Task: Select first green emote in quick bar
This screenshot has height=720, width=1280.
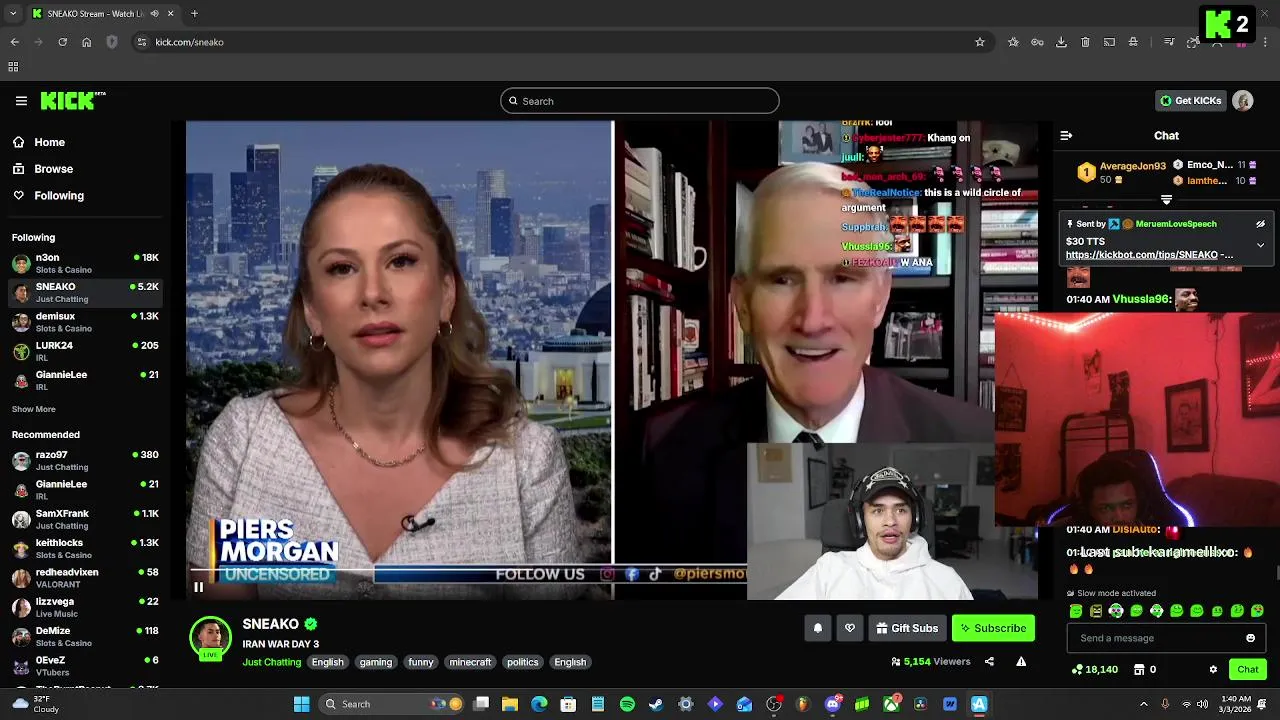Action: click(x=1076, y=611)
